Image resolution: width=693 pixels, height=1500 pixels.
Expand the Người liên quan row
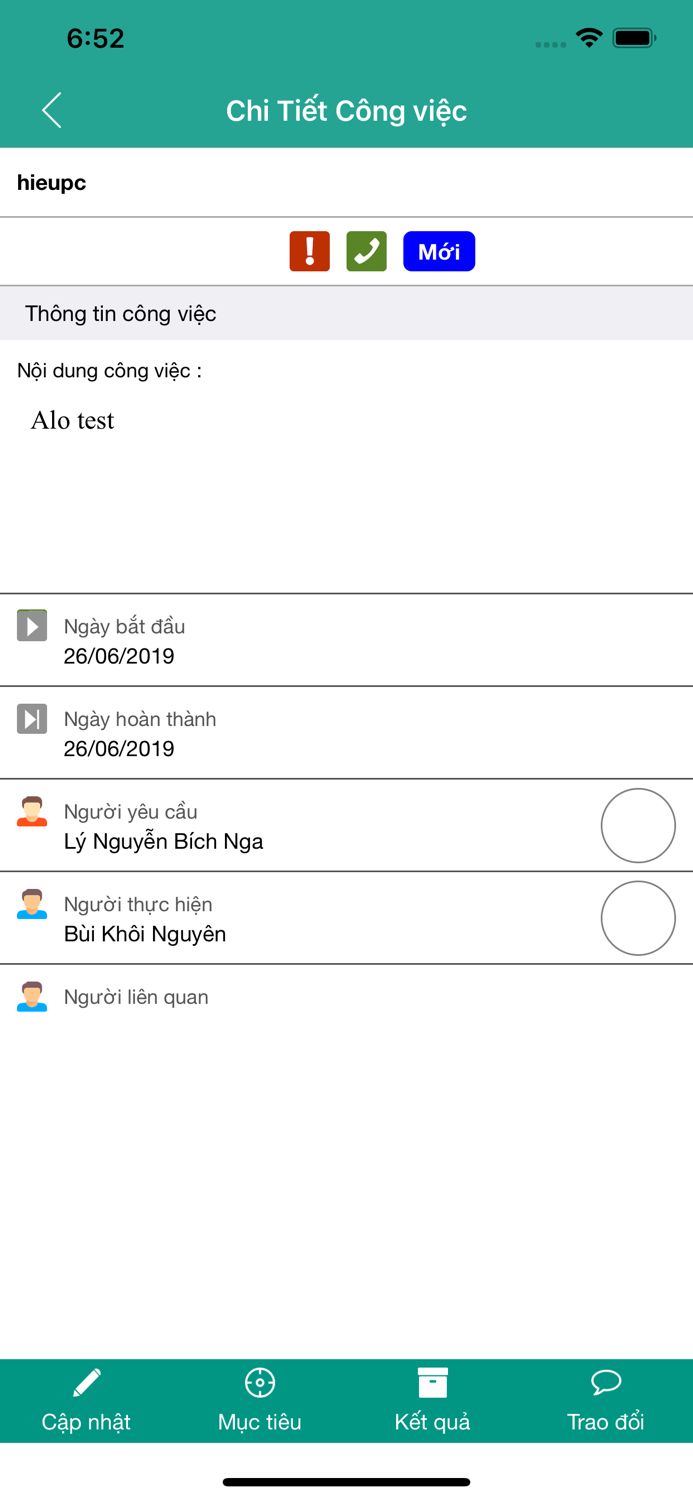click(346, 996)
